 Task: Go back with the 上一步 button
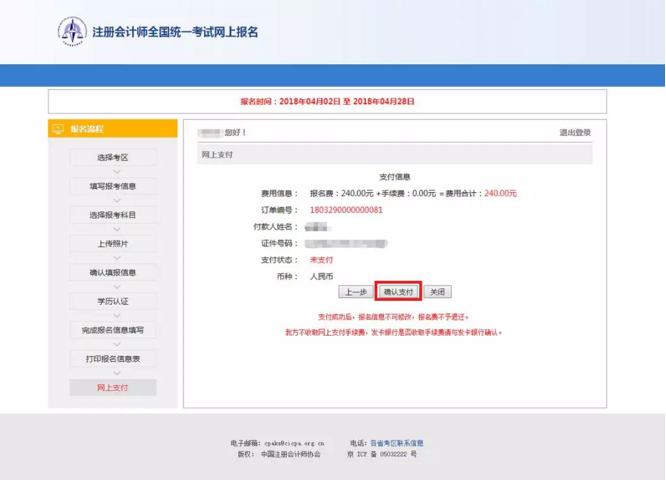(x=355, y=292)
